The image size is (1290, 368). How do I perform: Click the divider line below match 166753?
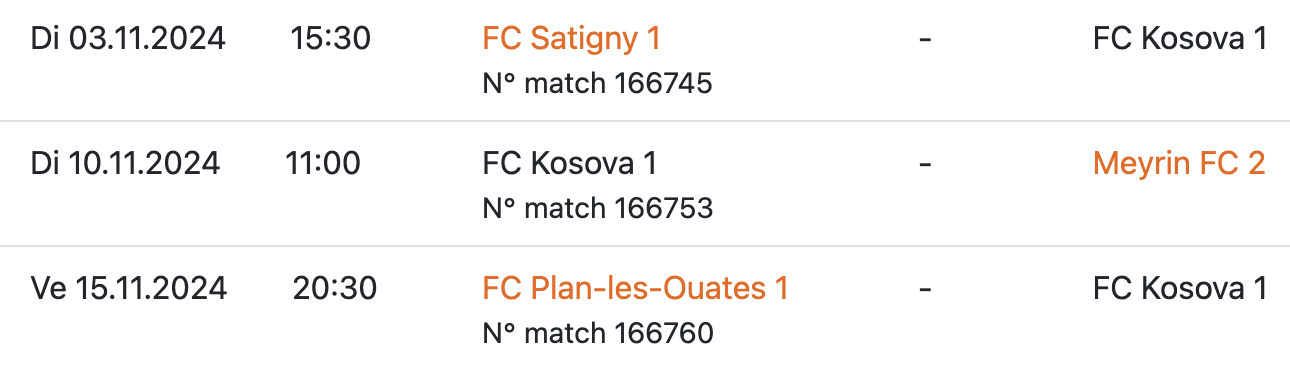pos(645,246)
